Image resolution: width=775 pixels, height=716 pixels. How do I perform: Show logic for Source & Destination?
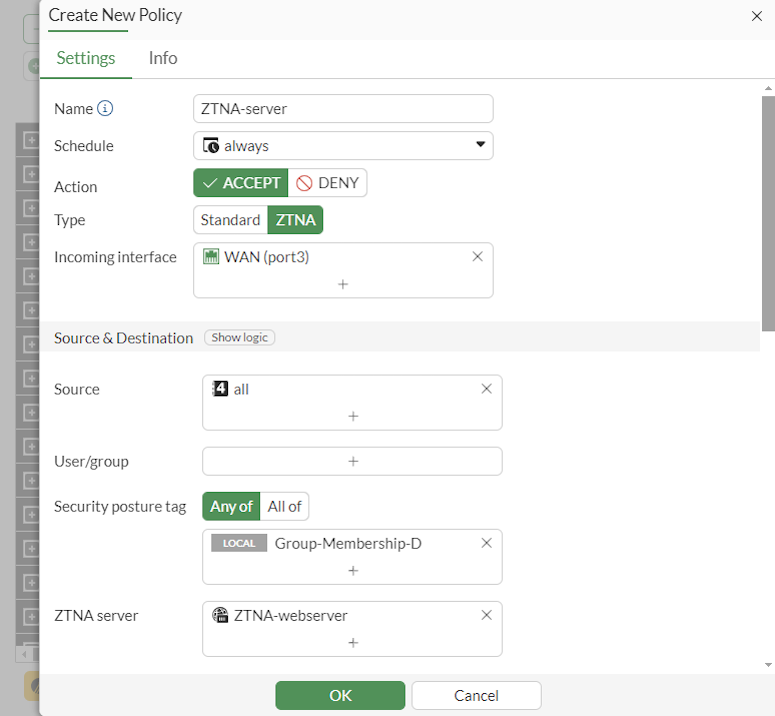(240, 338)
